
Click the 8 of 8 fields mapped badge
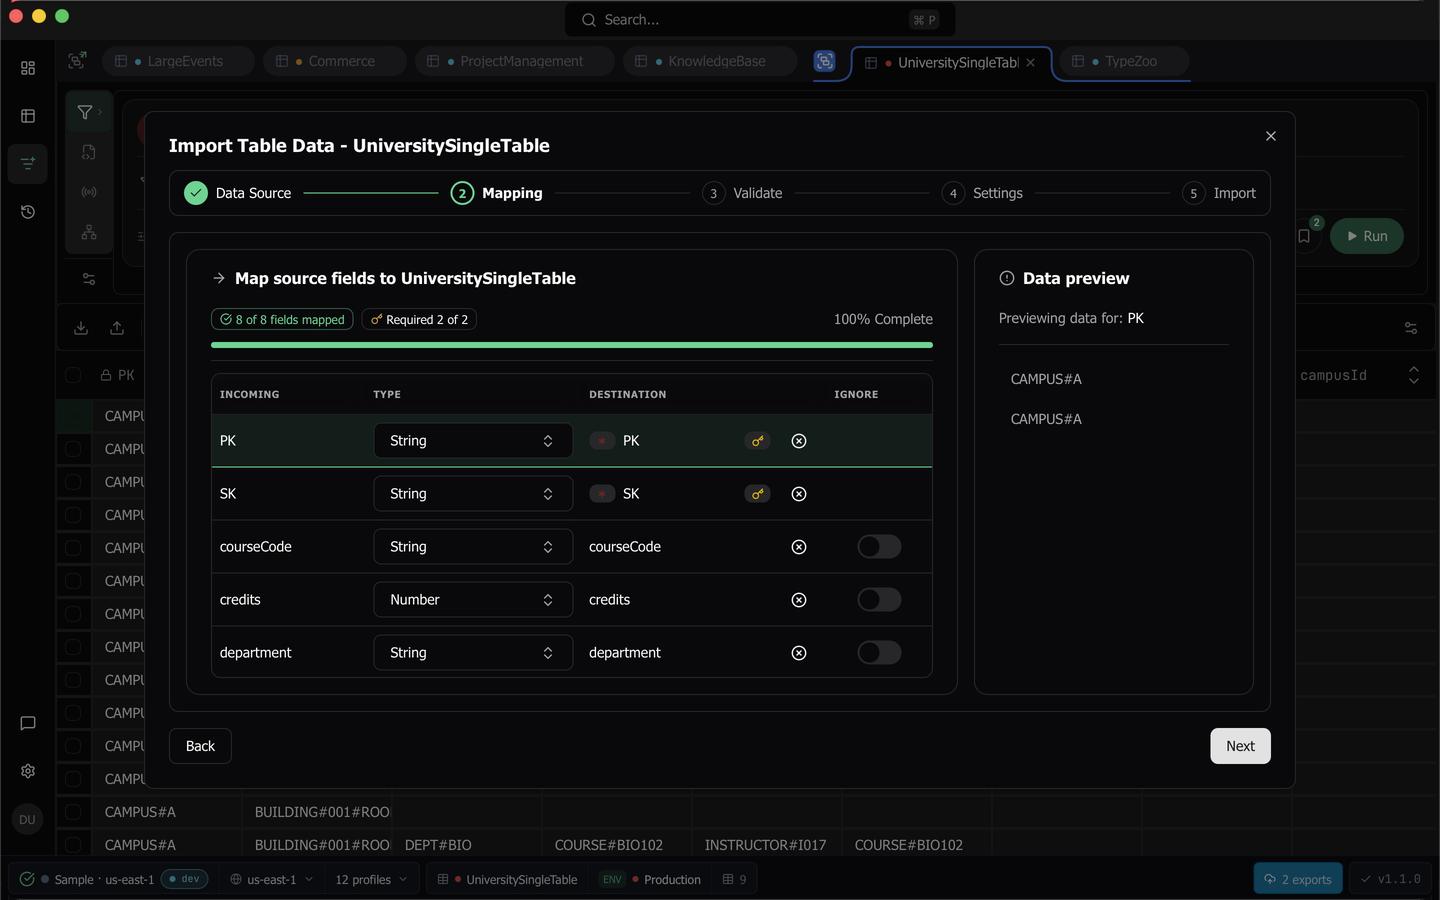(282, 319)
